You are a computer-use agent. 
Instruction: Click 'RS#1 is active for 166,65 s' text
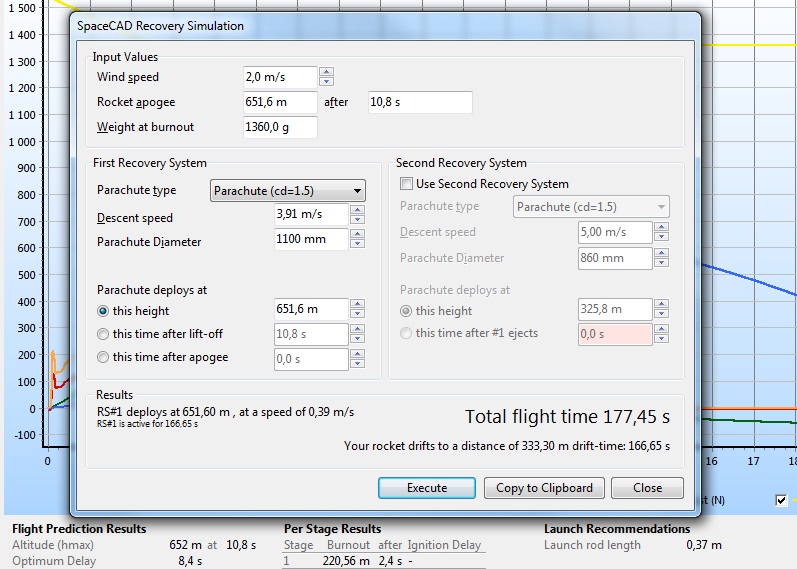tap(147, 424)
